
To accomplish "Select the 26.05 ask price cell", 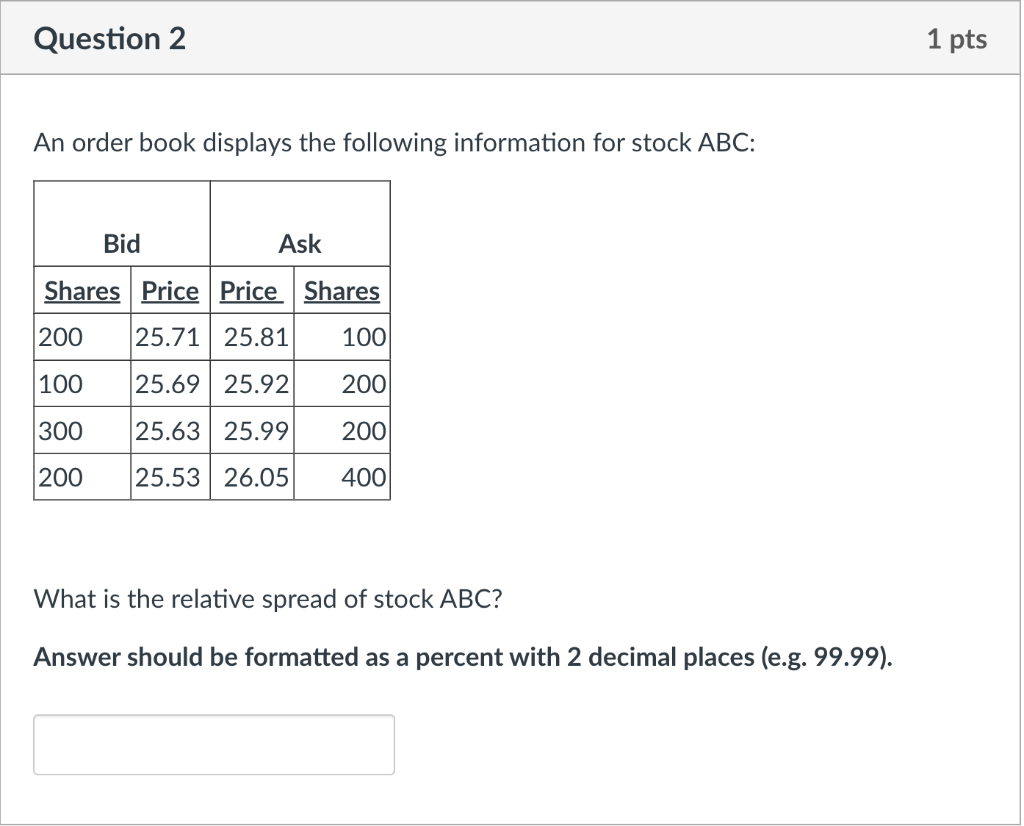I will (x=252, y=477).
